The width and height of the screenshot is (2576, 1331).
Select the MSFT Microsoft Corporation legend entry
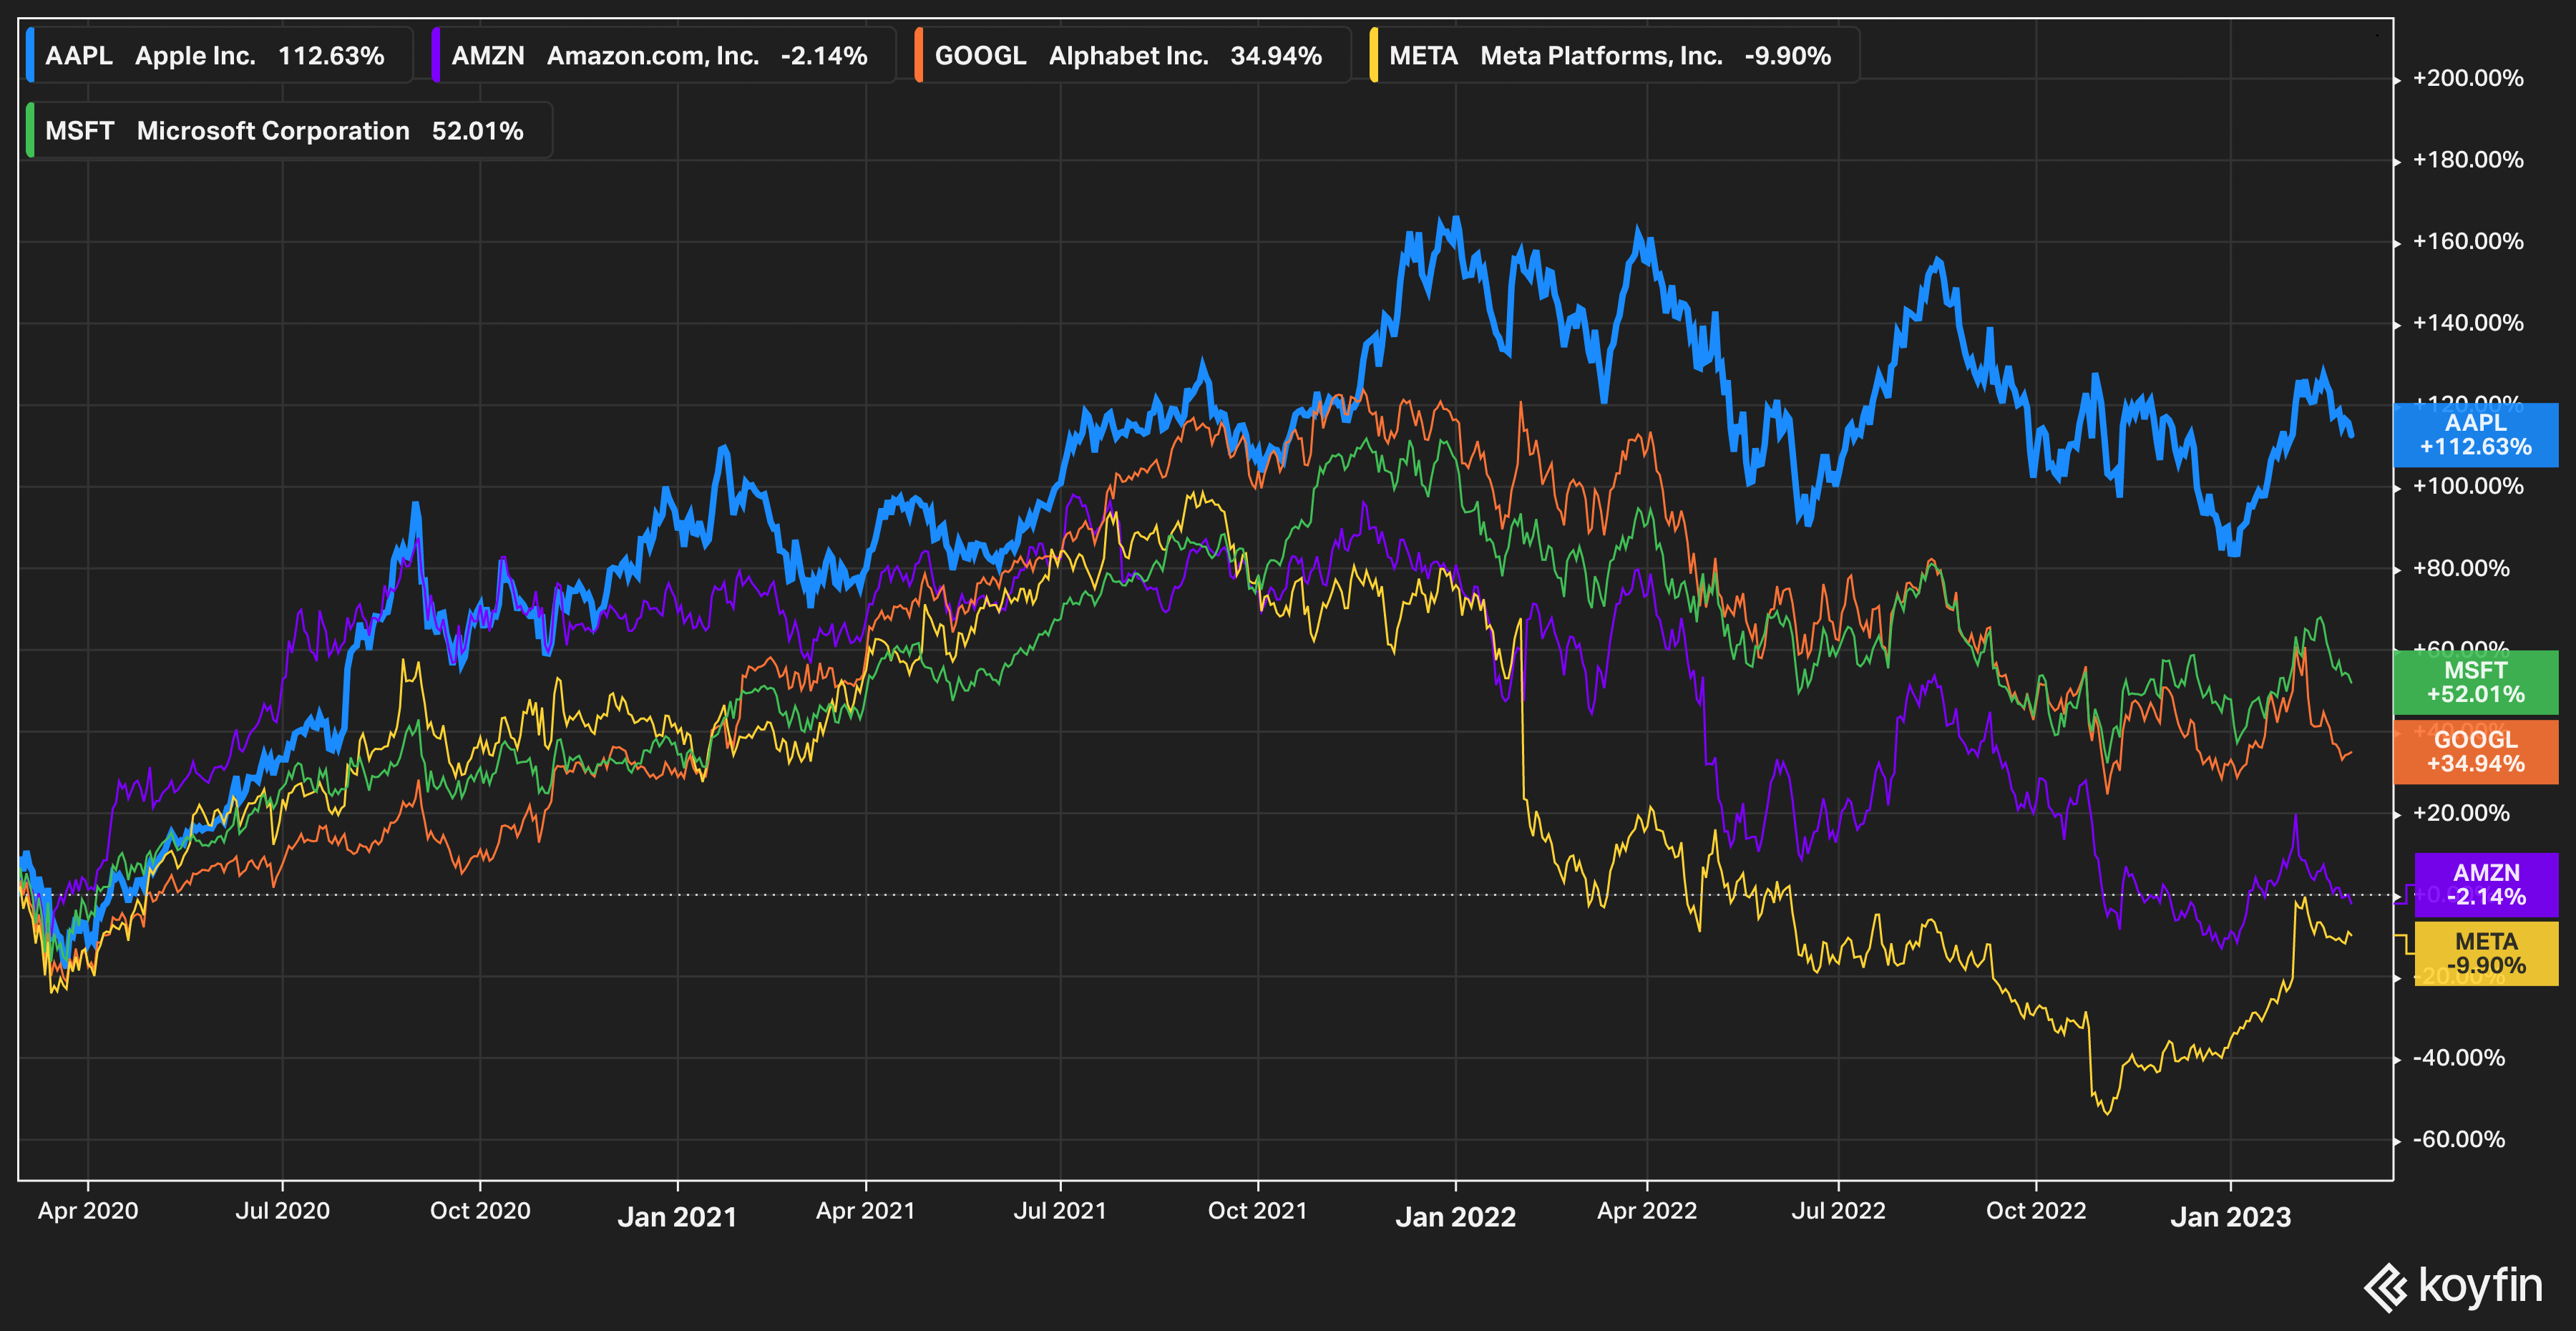point(288,130)
